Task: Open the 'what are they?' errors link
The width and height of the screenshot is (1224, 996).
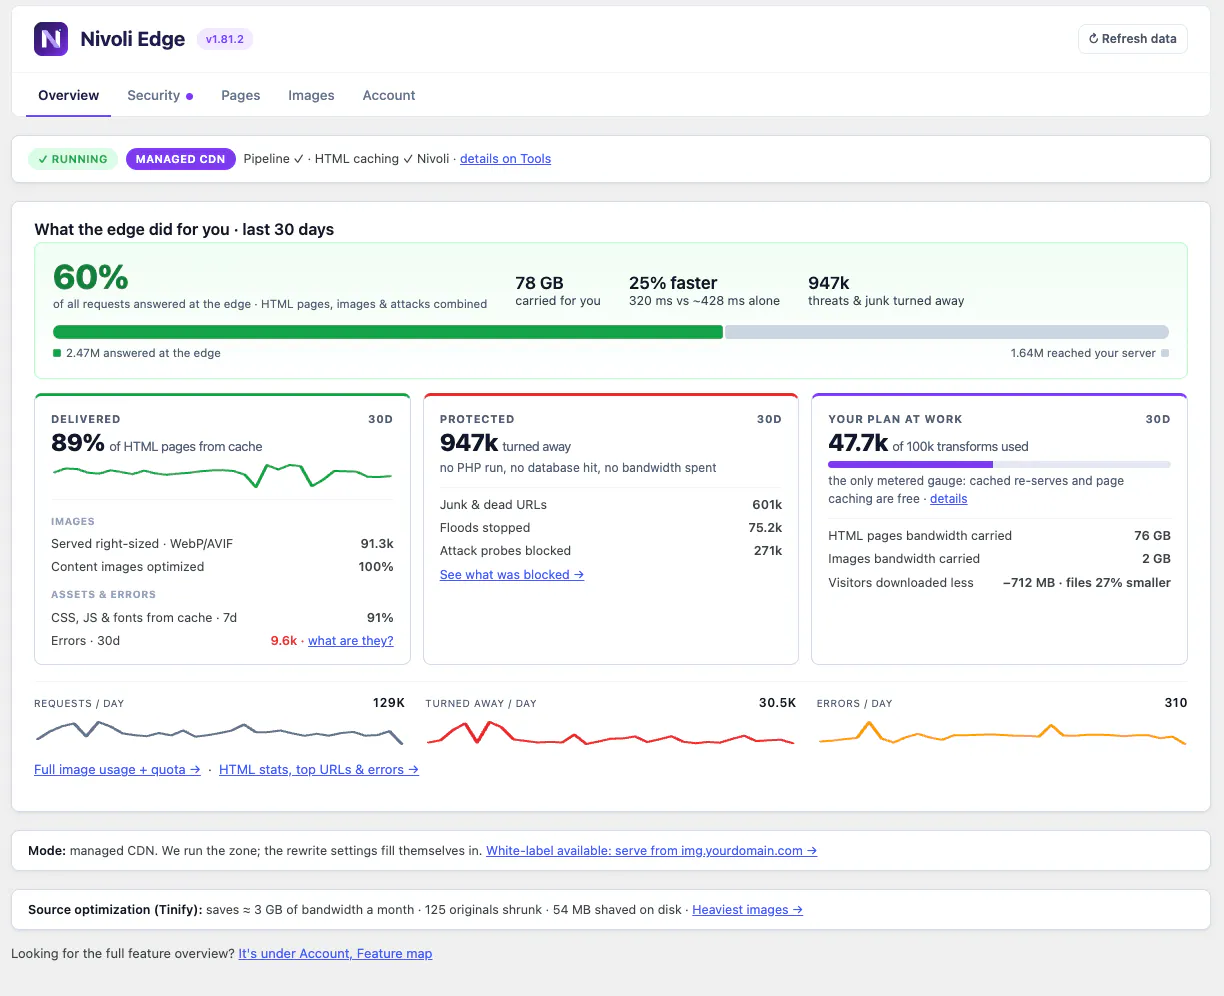Action: (x=351, y=641)
